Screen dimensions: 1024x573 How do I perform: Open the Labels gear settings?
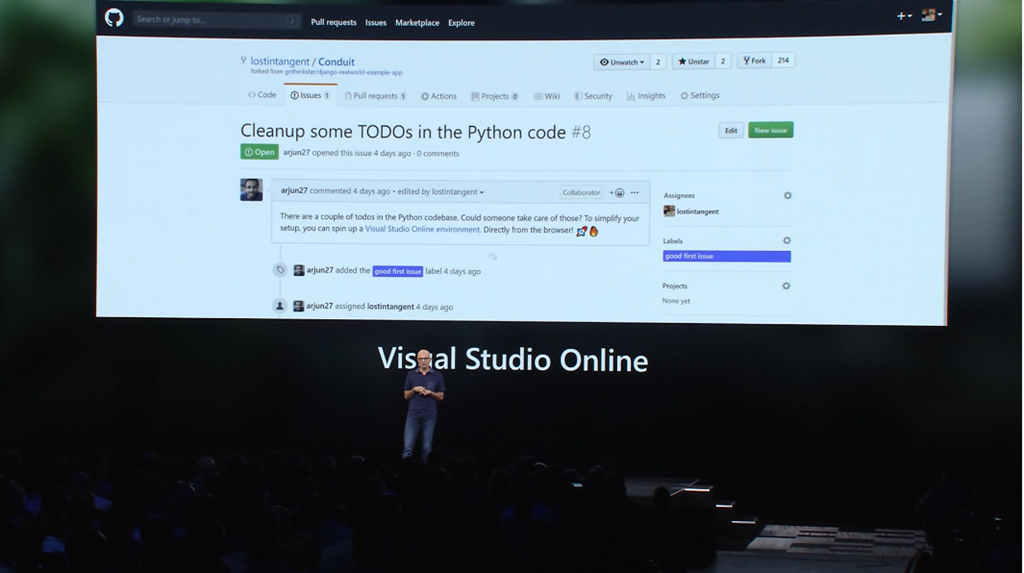pos(787,240)
